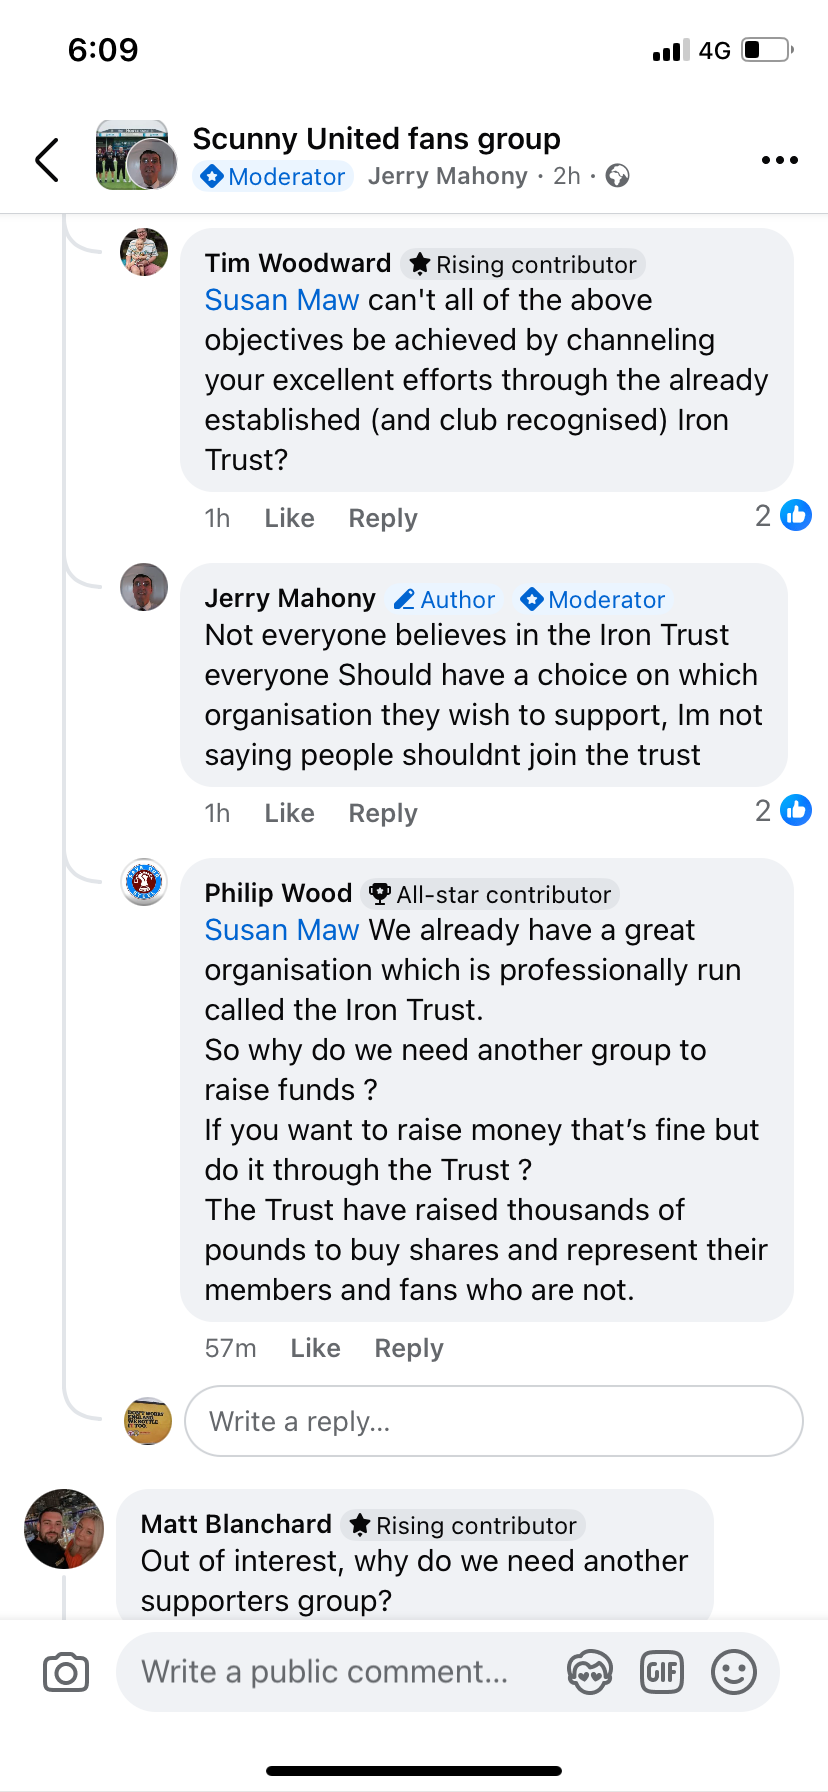Open the emoji smiley picker
This screenshot has height=1792, width=828.
click(734, 1672)
